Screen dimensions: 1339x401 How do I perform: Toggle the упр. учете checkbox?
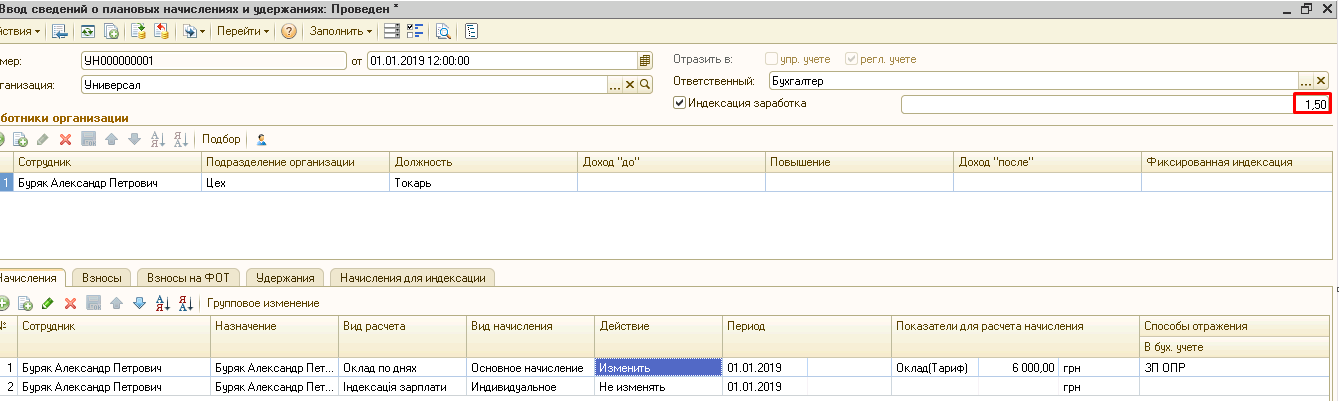coord(771,59)
